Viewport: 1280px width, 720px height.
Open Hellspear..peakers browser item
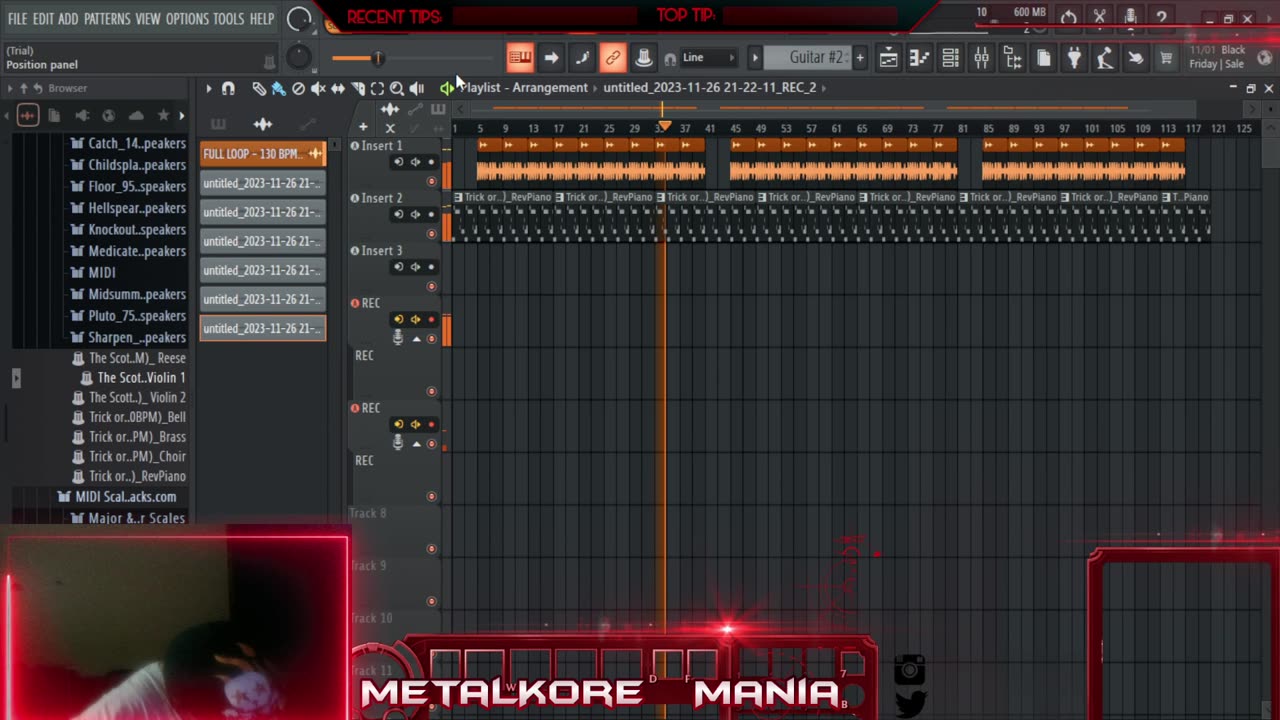click(x=127, y=208)
